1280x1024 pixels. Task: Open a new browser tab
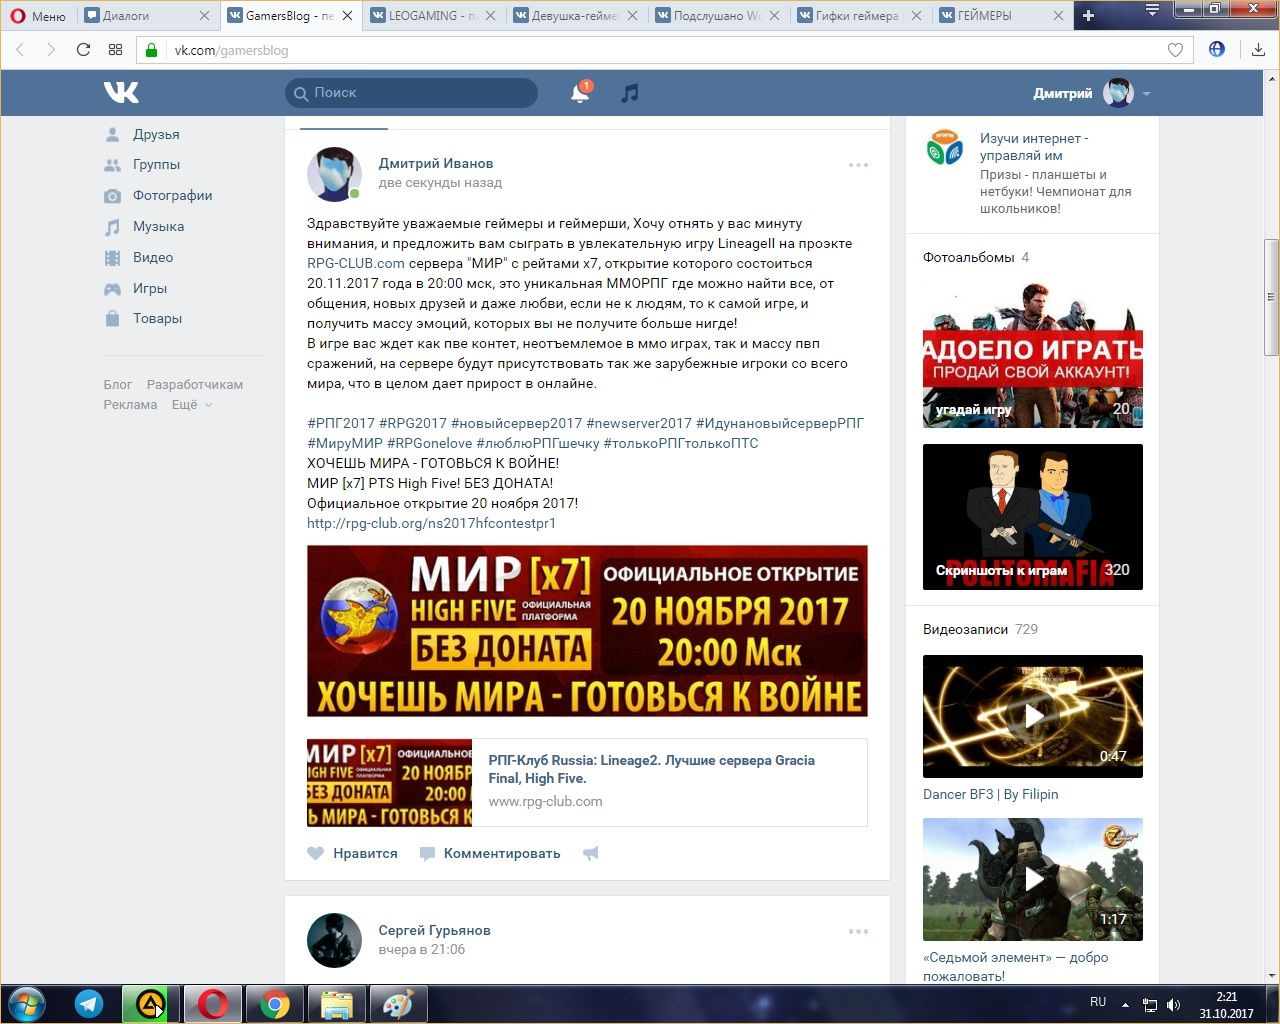(1088, 15)
